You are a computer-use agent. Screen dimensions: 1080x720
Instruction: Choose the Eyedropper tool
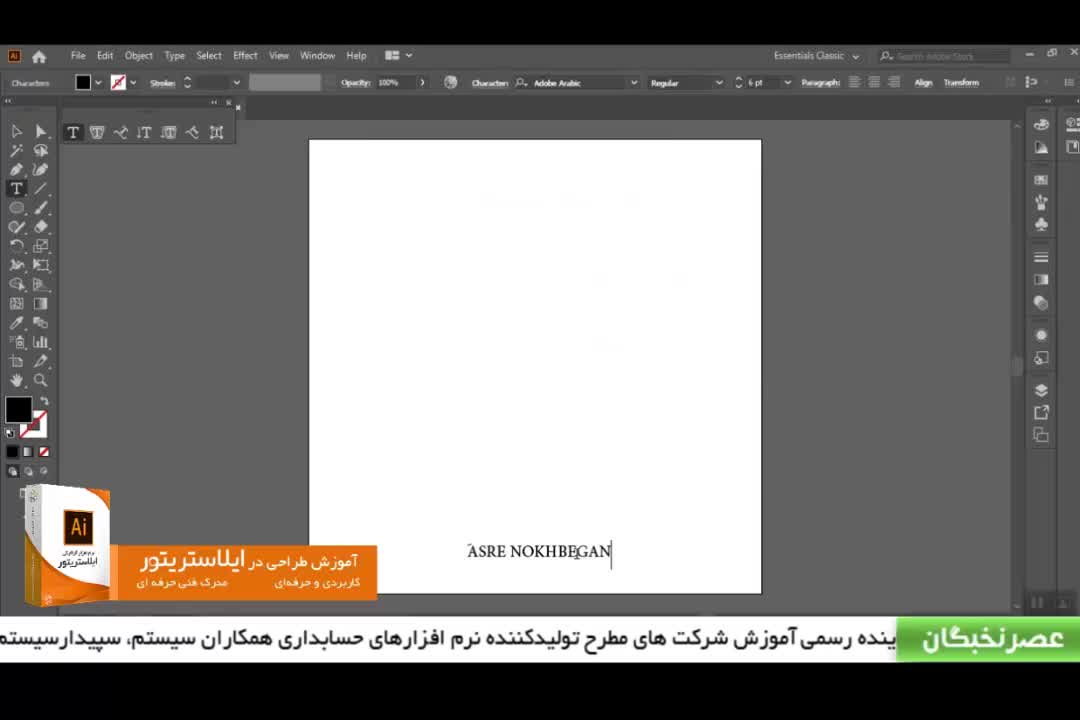click(16, 323)
